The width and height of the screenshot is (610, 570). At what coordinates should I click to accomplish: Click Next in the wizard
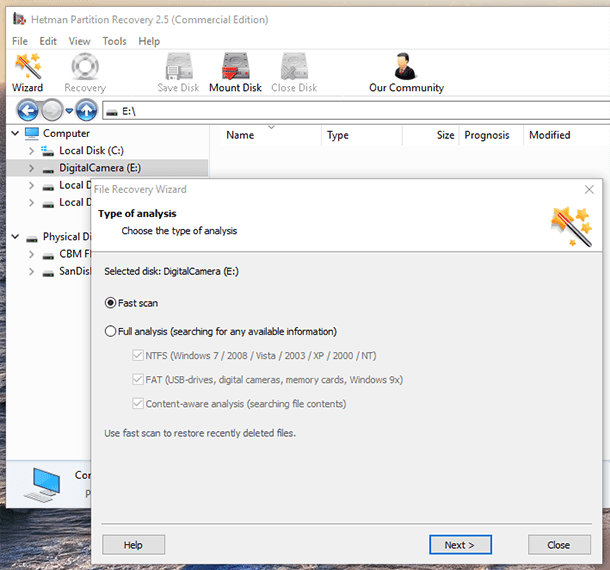[460, 545]
